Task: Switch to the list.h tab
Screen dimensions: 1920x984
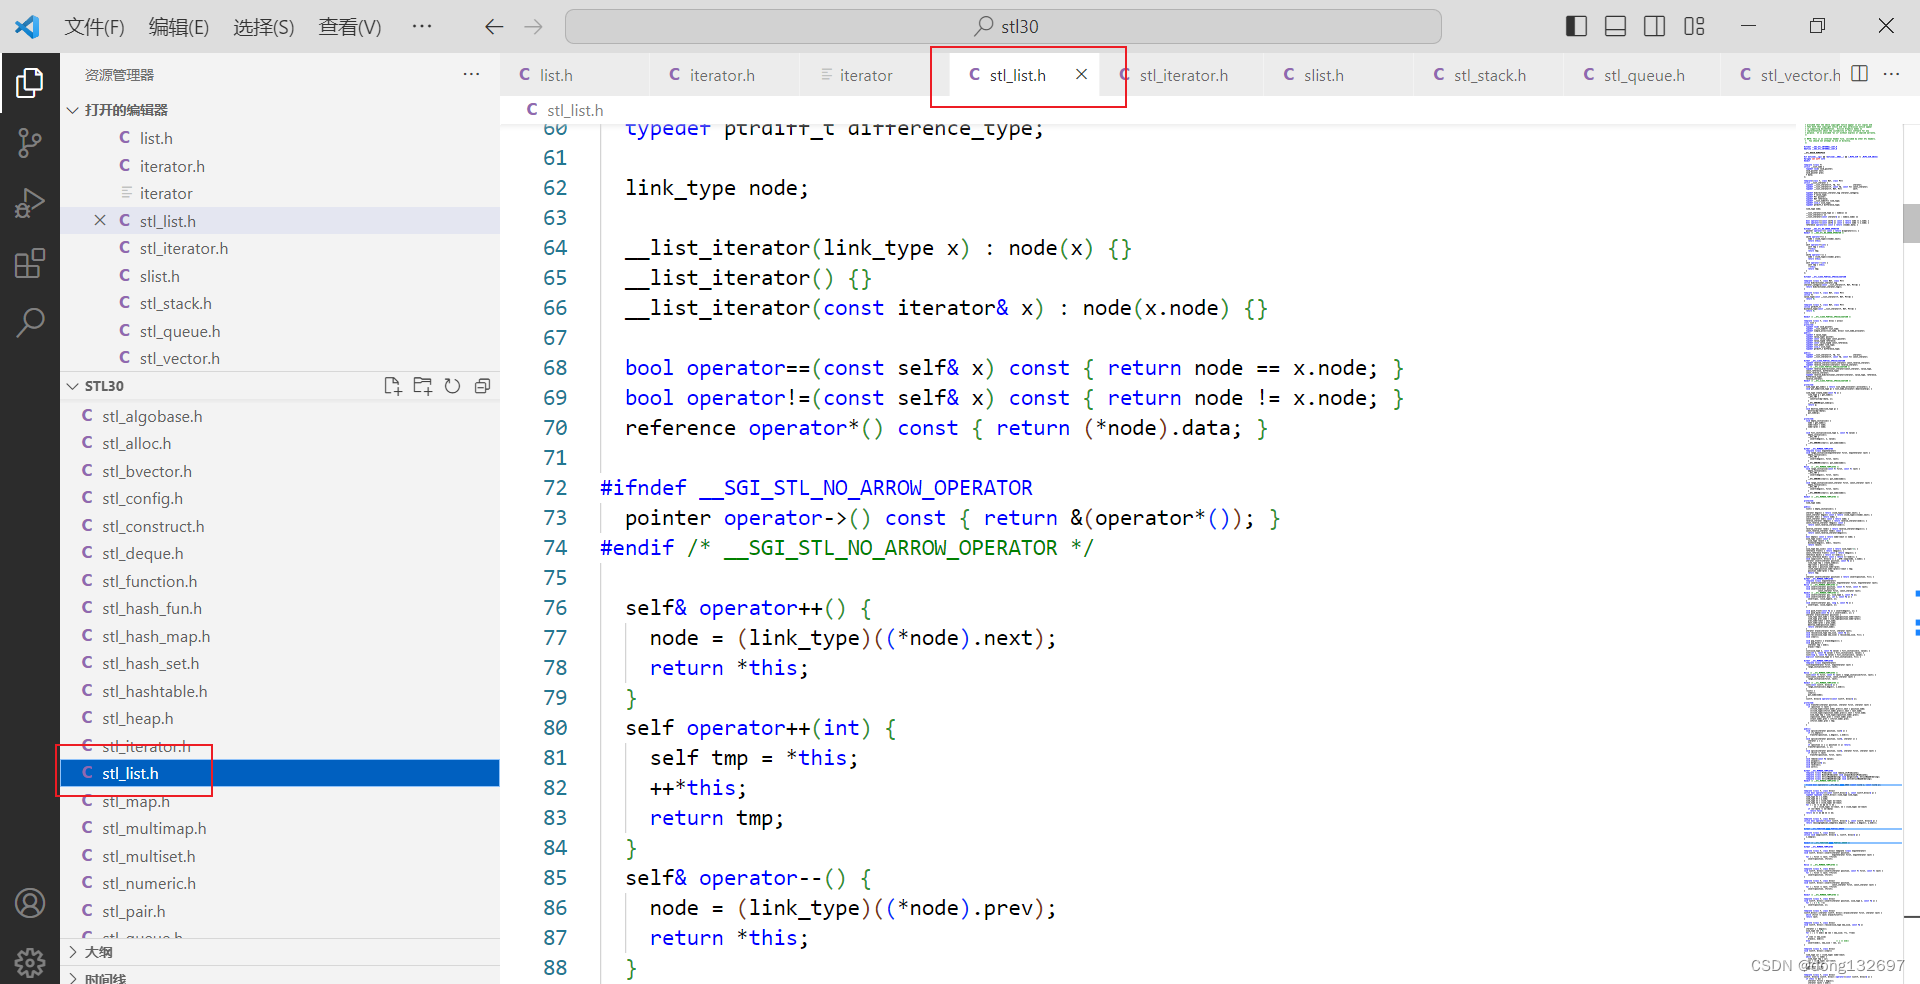Action: (x=575, y=75)
